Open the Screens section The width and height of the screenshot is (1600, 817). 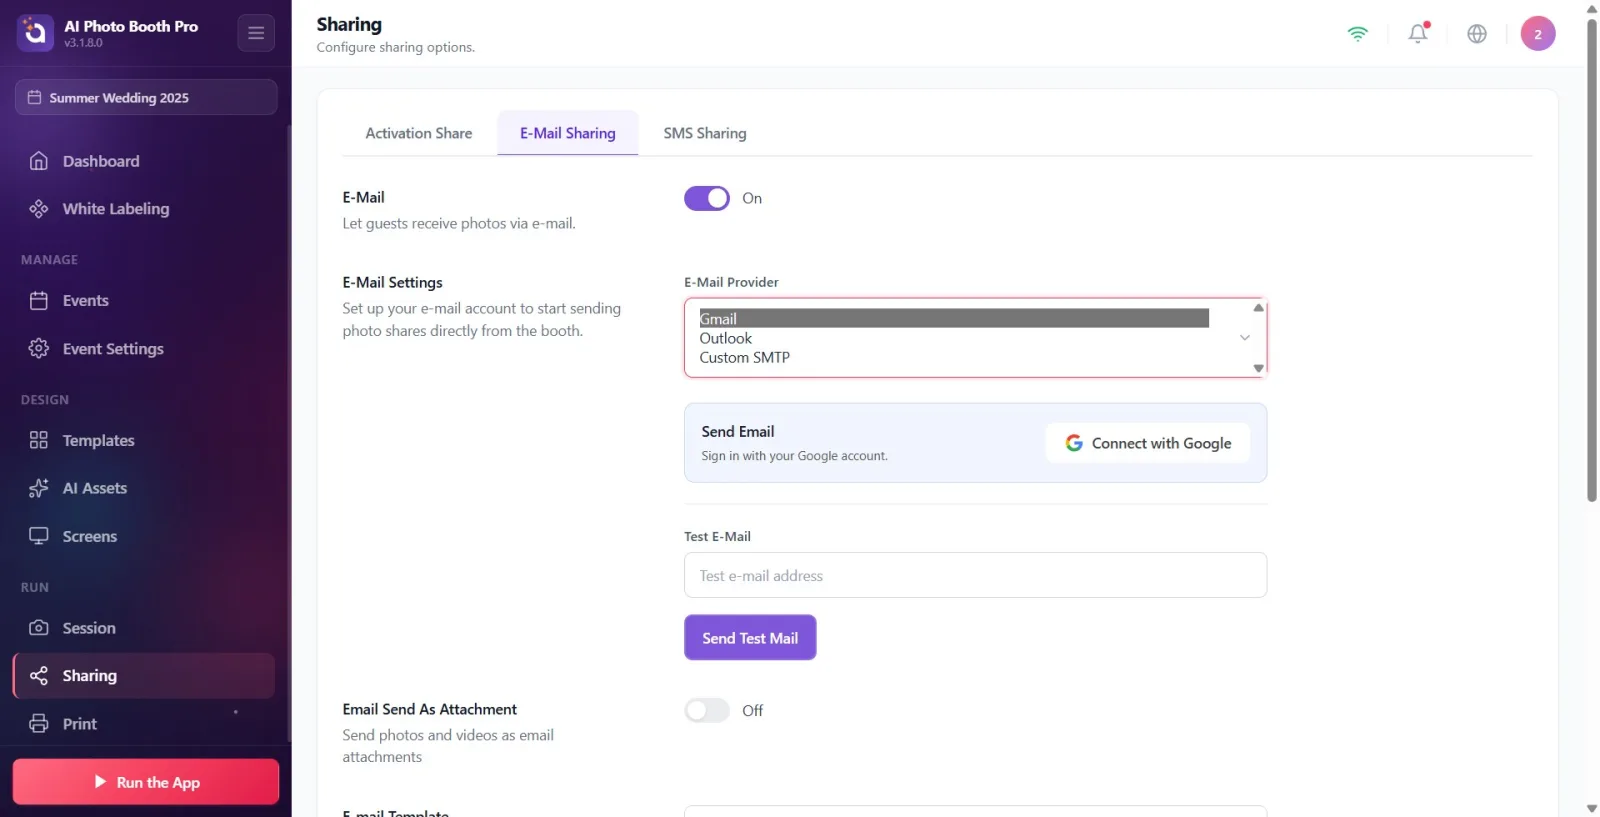144,536
